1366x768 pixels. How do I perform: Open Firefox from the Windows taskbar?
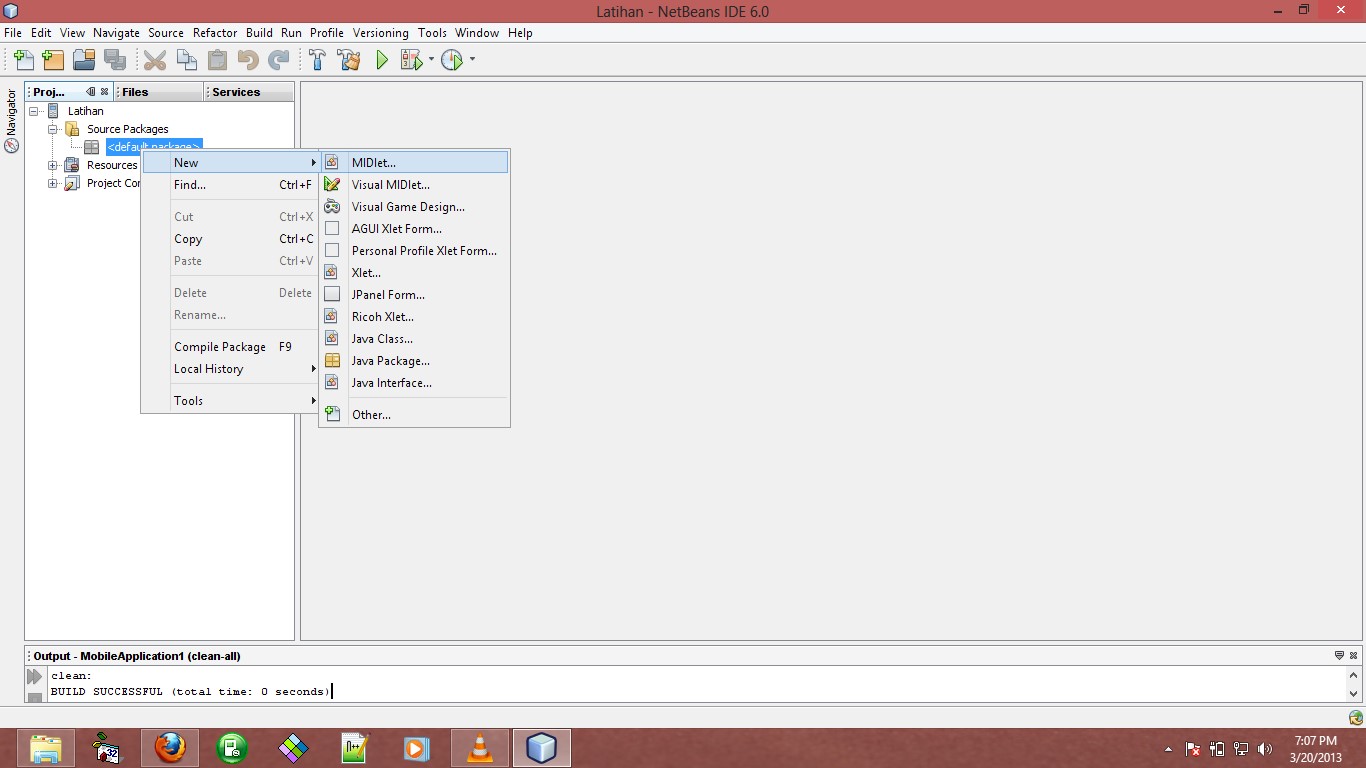pyautogui.click(x=170, y=748)
